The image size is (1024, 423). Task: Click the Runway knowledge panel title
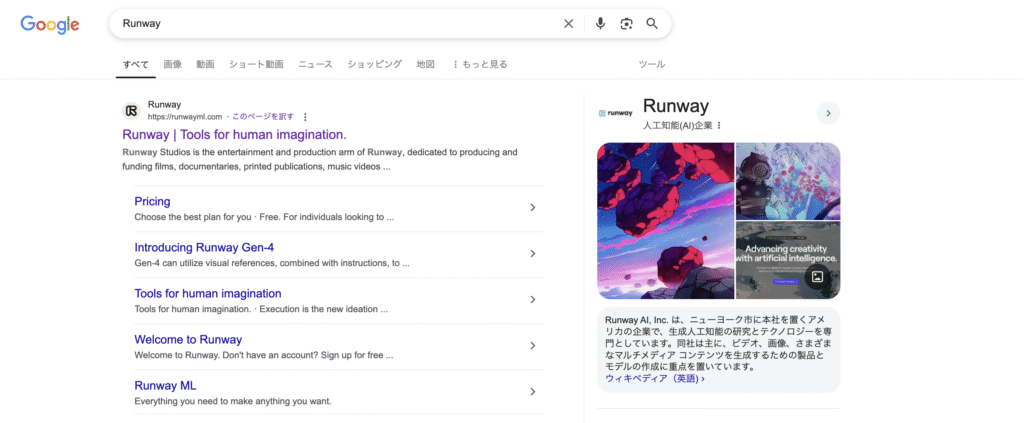pos(676,106)
